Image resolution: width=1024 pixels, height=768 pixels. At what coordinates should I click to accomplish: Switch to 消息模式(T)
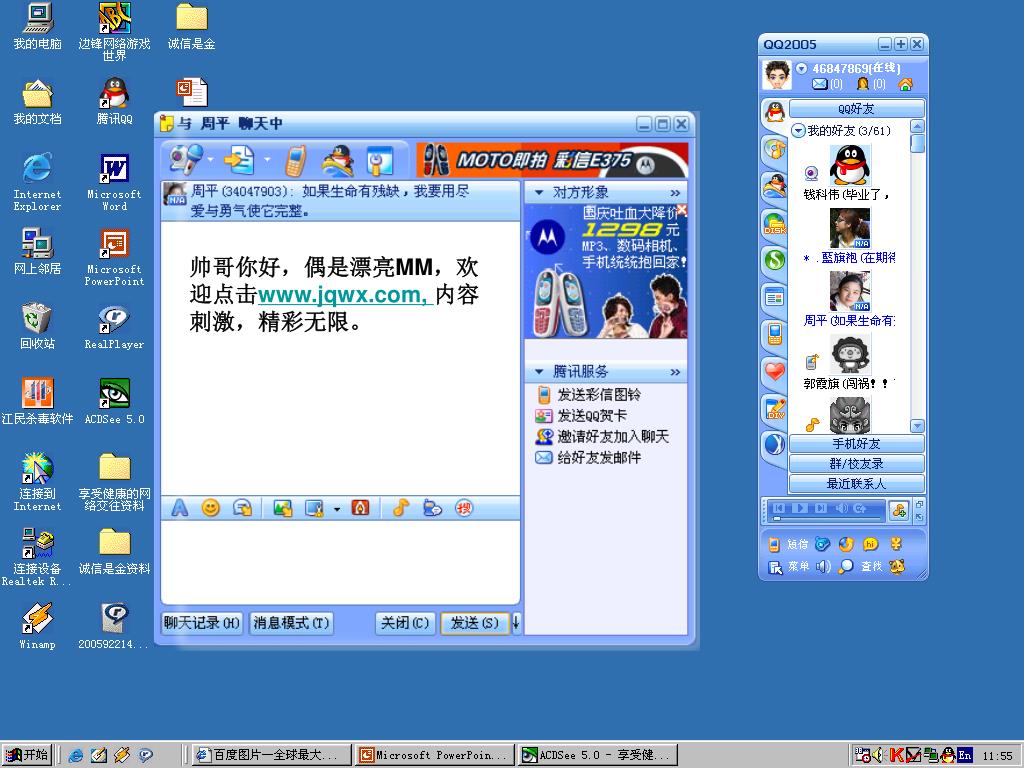[291, 623]
